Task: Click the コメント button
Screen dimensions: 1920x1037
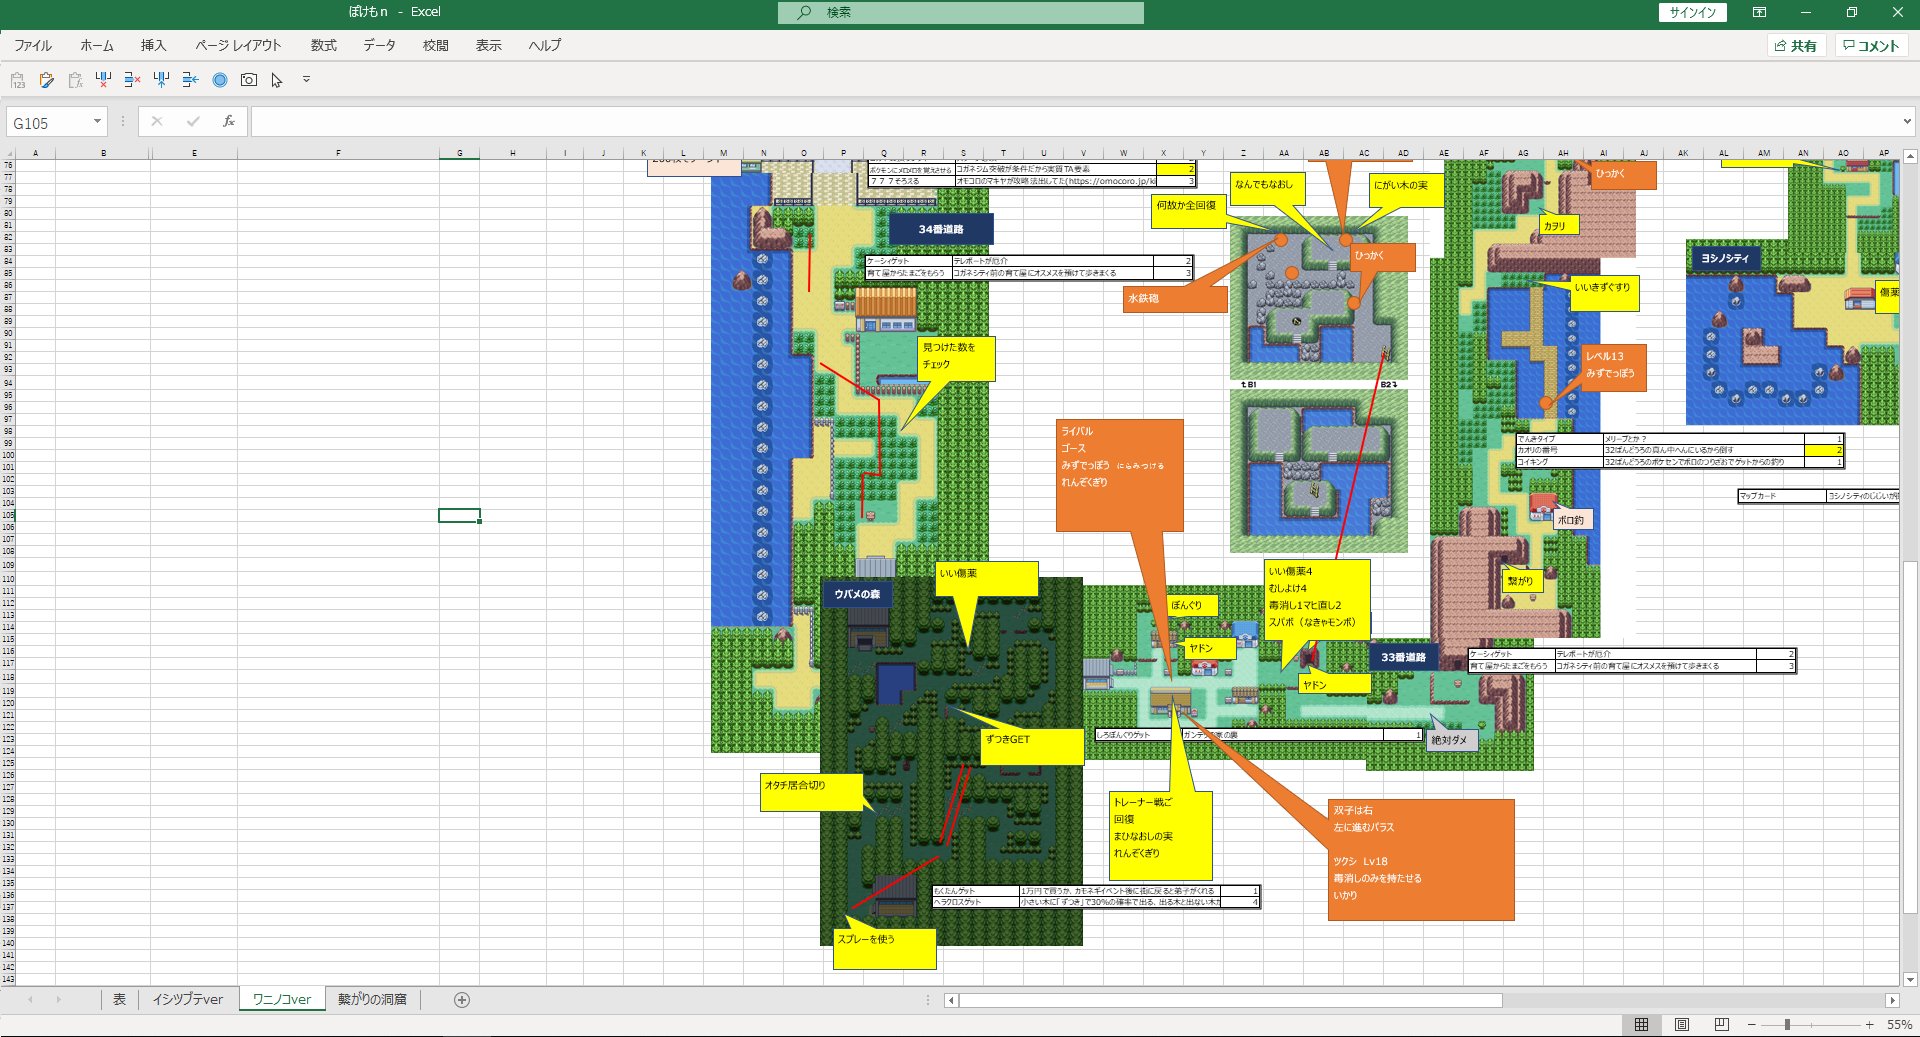Action: point(1871,46)
